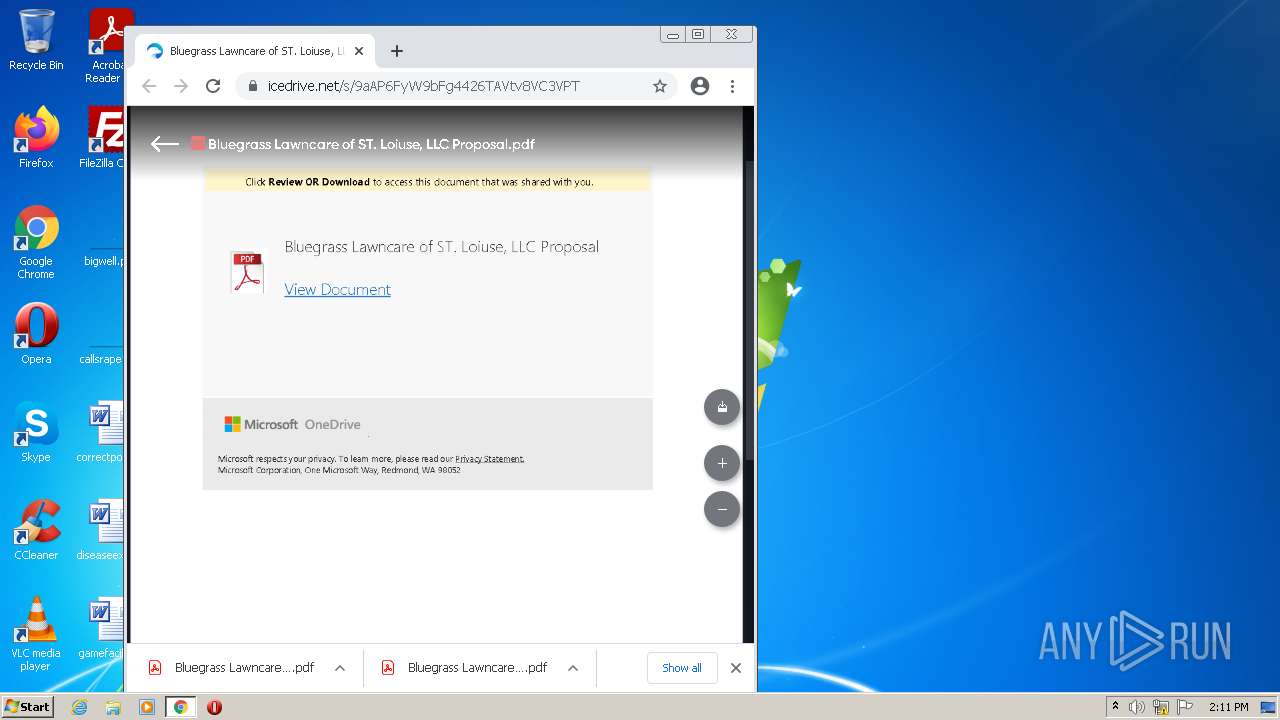The image size is (1280, 720).
Task: Close the downloads bar
Action: click(x=736, y=668)
